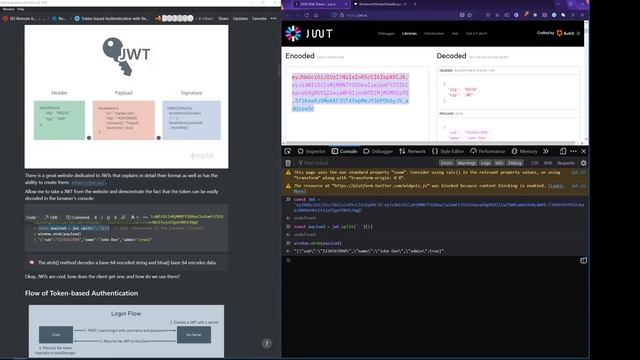This screenshot has height=360, width=640.
Task: Switch to the Debugger devtools tab
Action: 378,151
